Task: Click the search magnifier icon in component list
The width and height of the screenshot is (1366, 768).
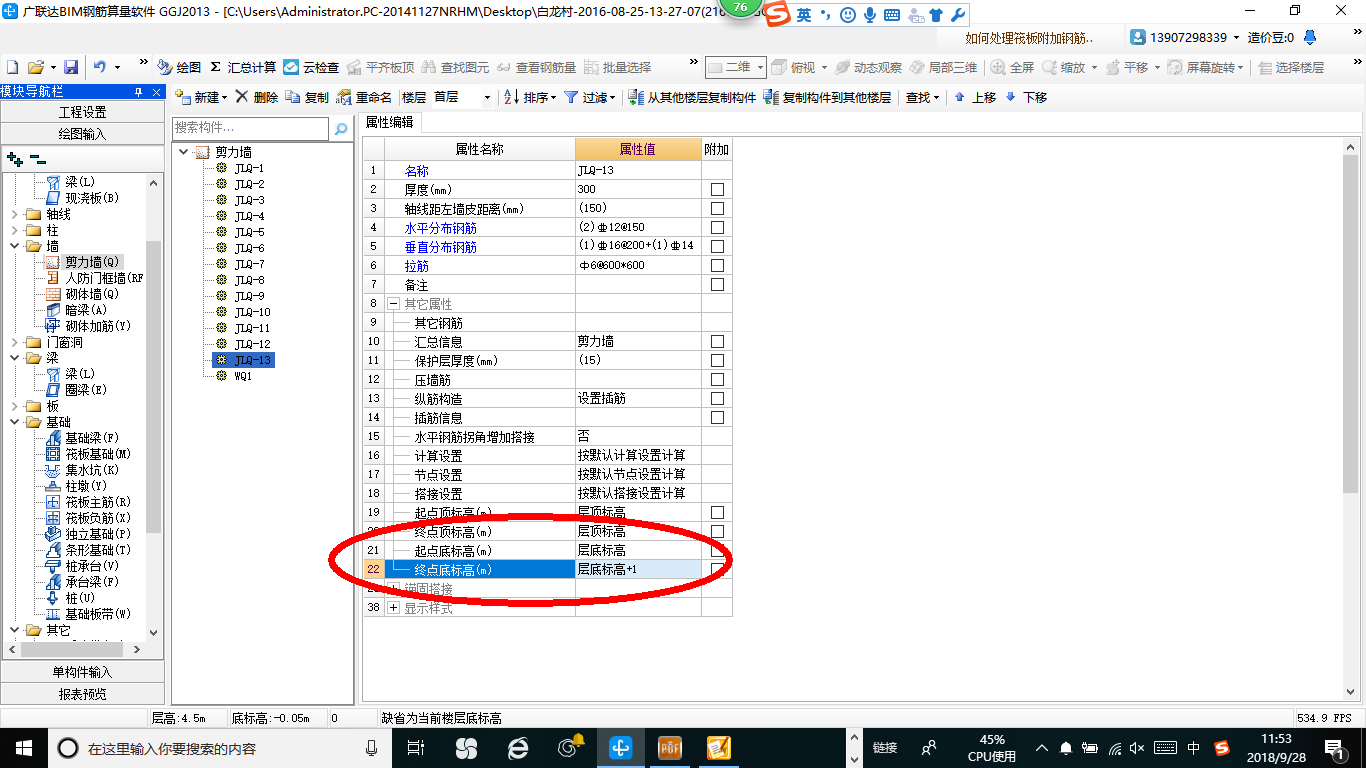Action: [341, 129]
